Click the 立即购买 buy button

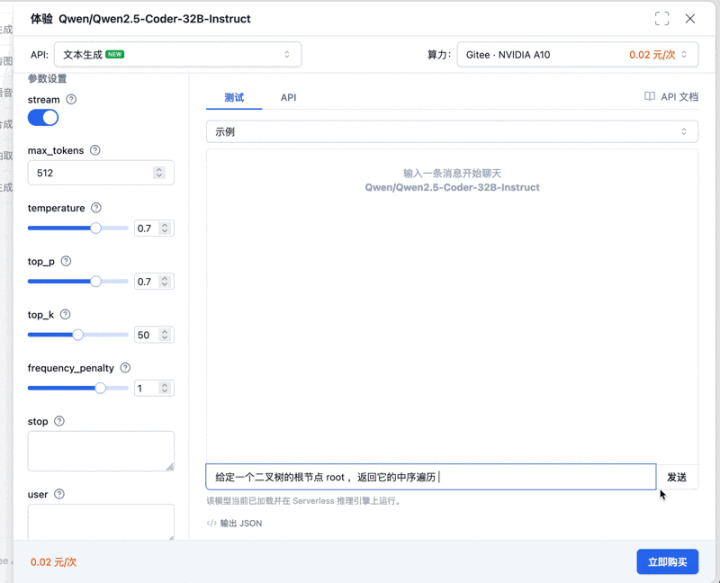click(x=667, y=562)
